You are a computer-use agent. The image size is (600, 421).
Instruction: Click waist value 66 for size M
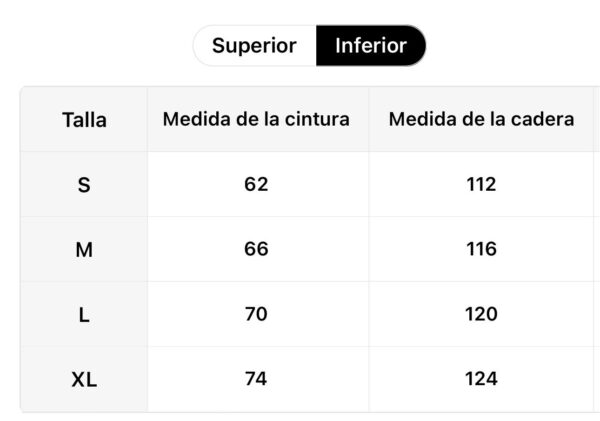[x=256, y=249]
